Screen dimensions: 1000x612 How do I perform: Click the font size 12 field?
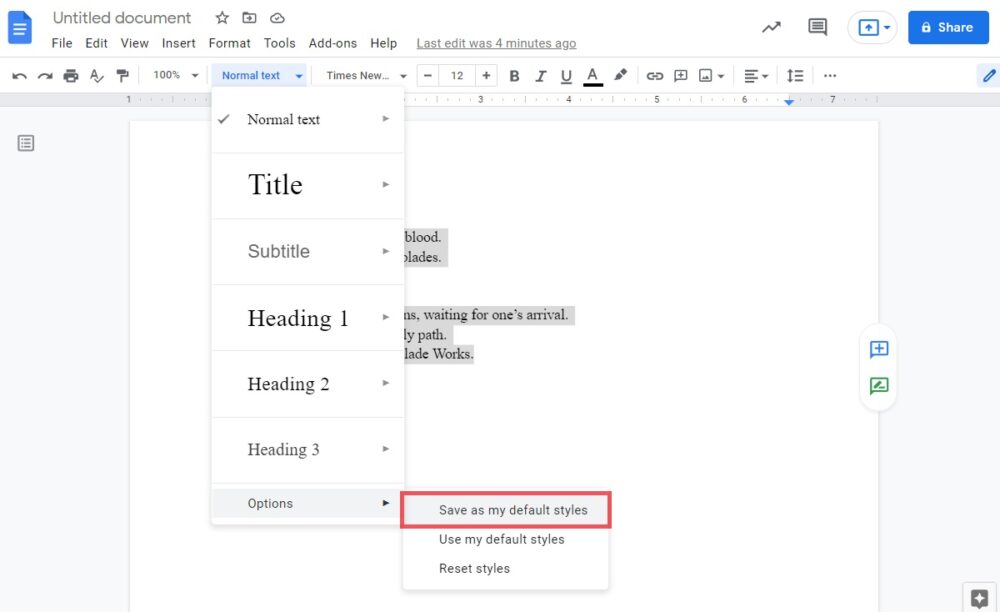tap(457, 76)
